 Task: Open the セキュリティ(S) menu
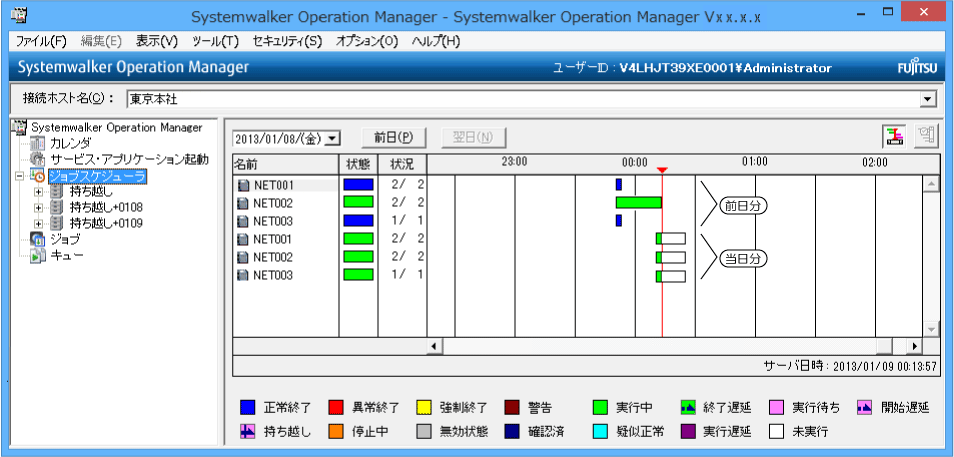(287, 41)
